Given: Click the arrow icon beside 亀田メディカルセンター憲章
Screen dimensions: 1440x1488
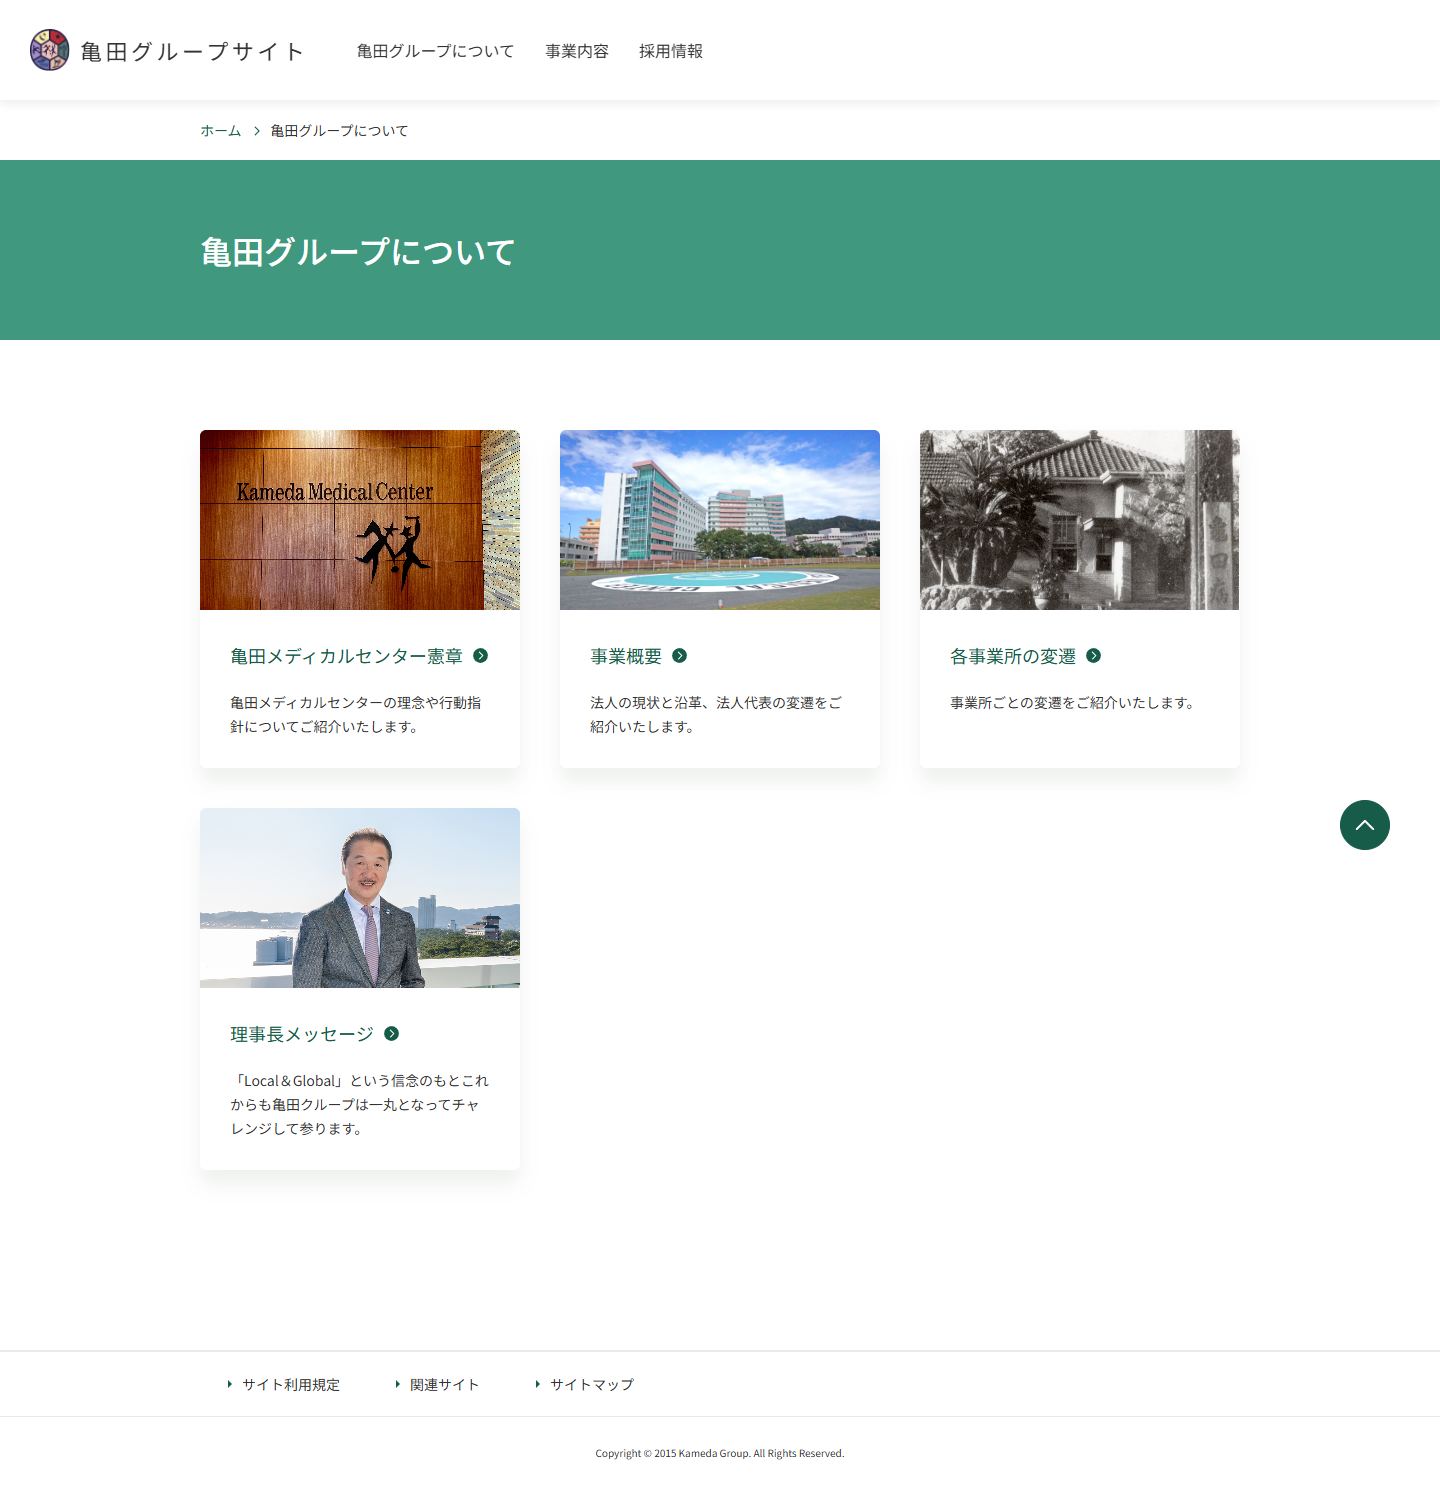Looking at the screenshot, I should (481, 656).
